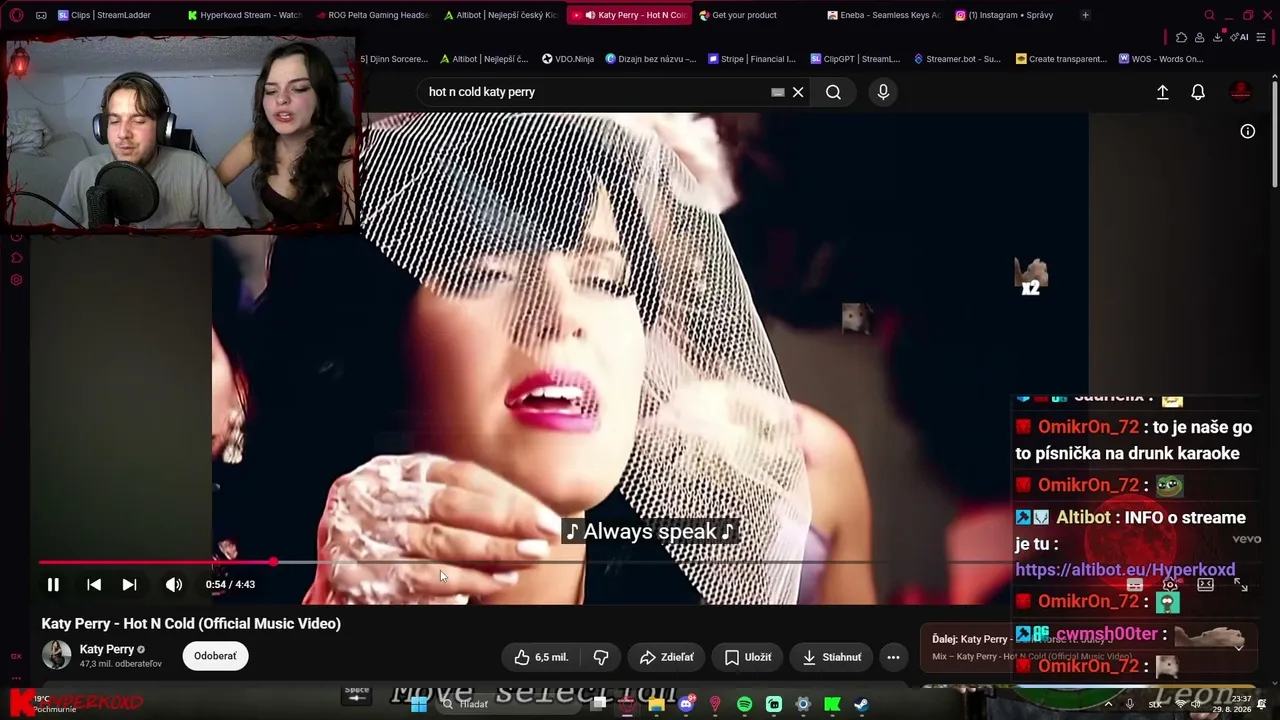Open the Djinn Sorcere... bookmark
Image resolution: width=1280 pixels, height=720 pixels.
pyautogui.click(x=394, y=59)
